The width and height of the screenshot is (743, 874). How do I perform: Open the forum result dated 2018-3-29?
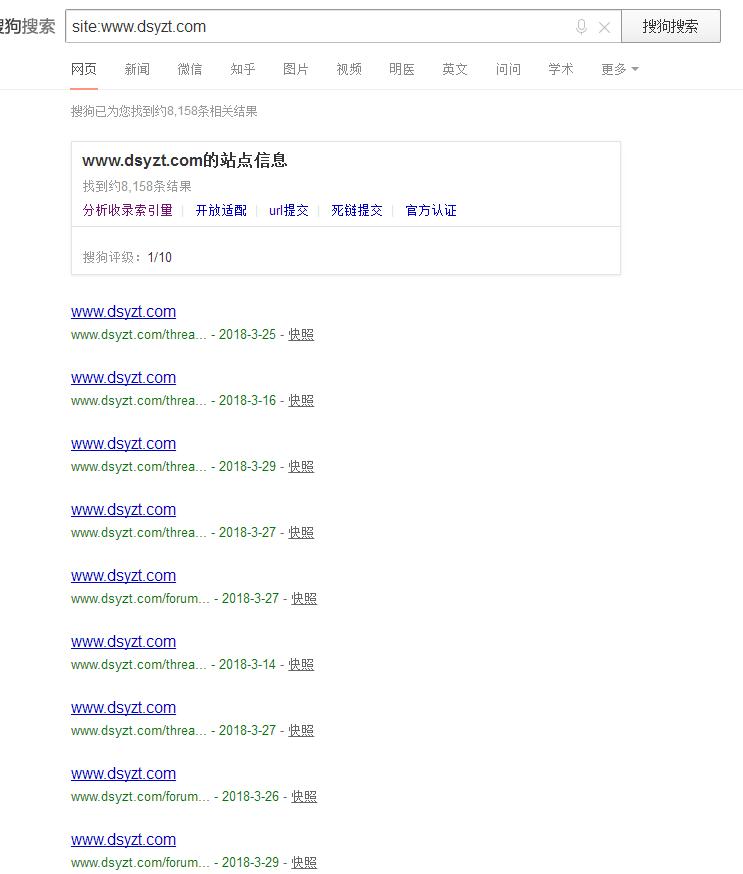click(123, 839)
